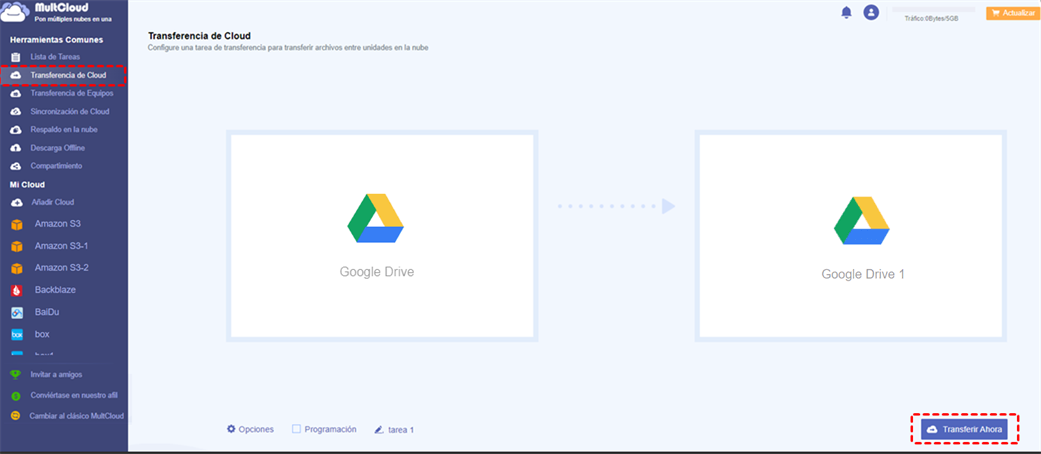This screenshot has height=454, width=1041.
Task: Open the Opciones link
Action: coord(256,429)
